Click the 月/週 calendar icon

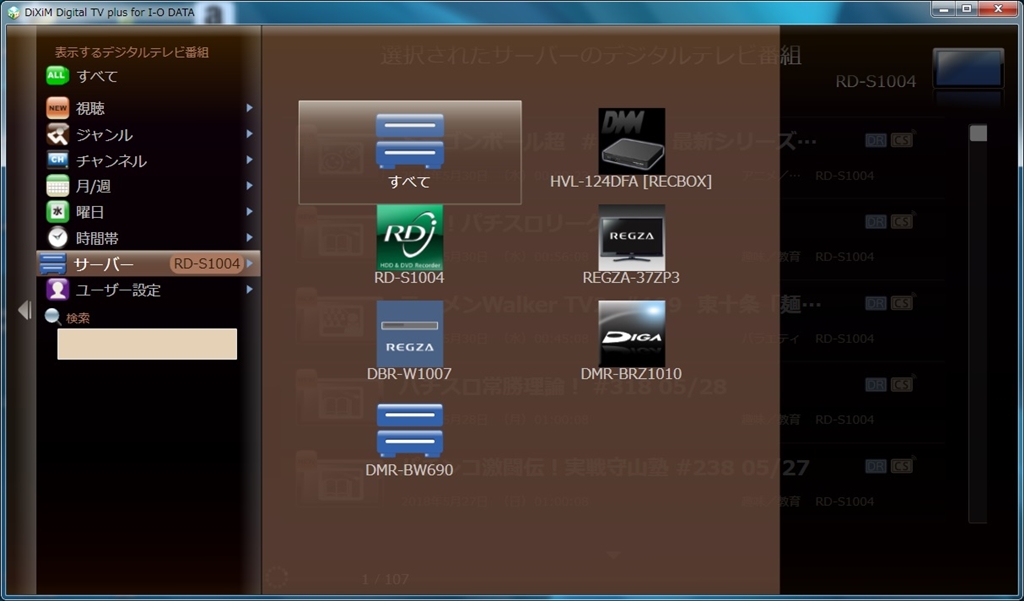click(57, 186)
